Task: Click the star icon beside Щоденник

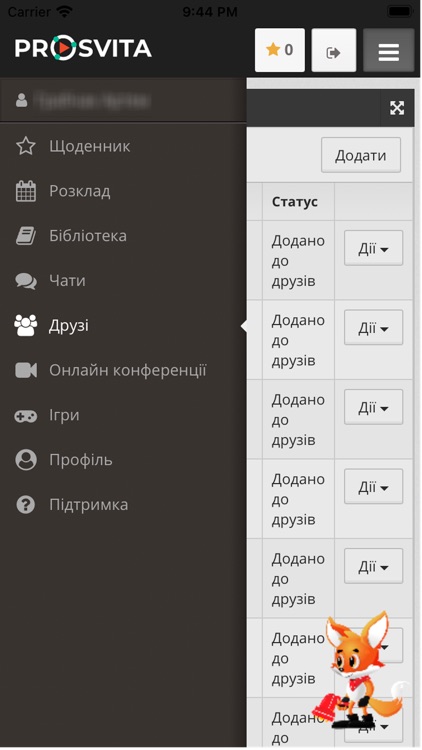Action: pos(25,146)
